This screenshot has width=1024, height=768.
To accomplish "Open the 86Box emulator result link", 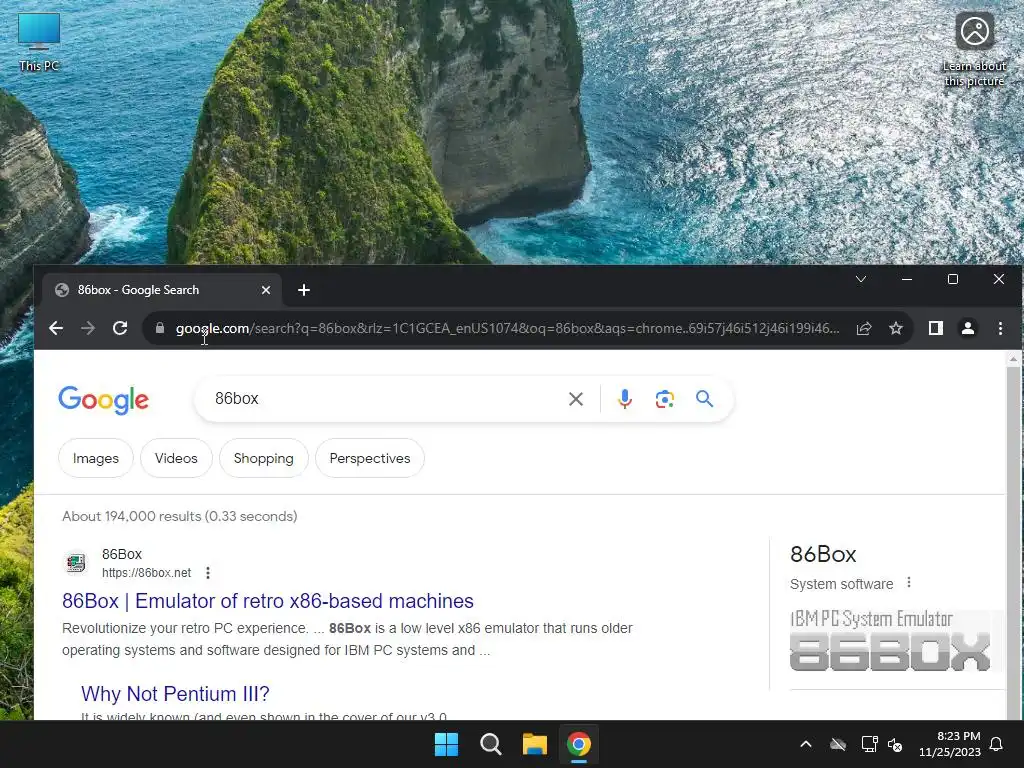I will [x=268, y=601].
